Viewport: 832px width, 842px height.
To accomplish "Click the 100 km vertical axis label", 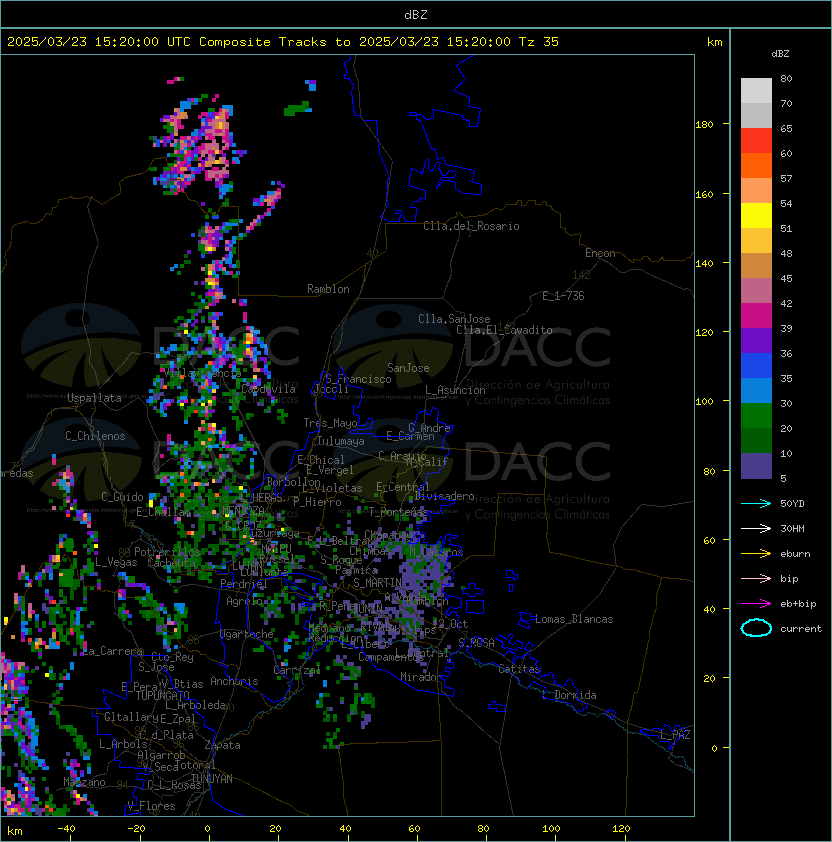I will (x=704, y=402).
